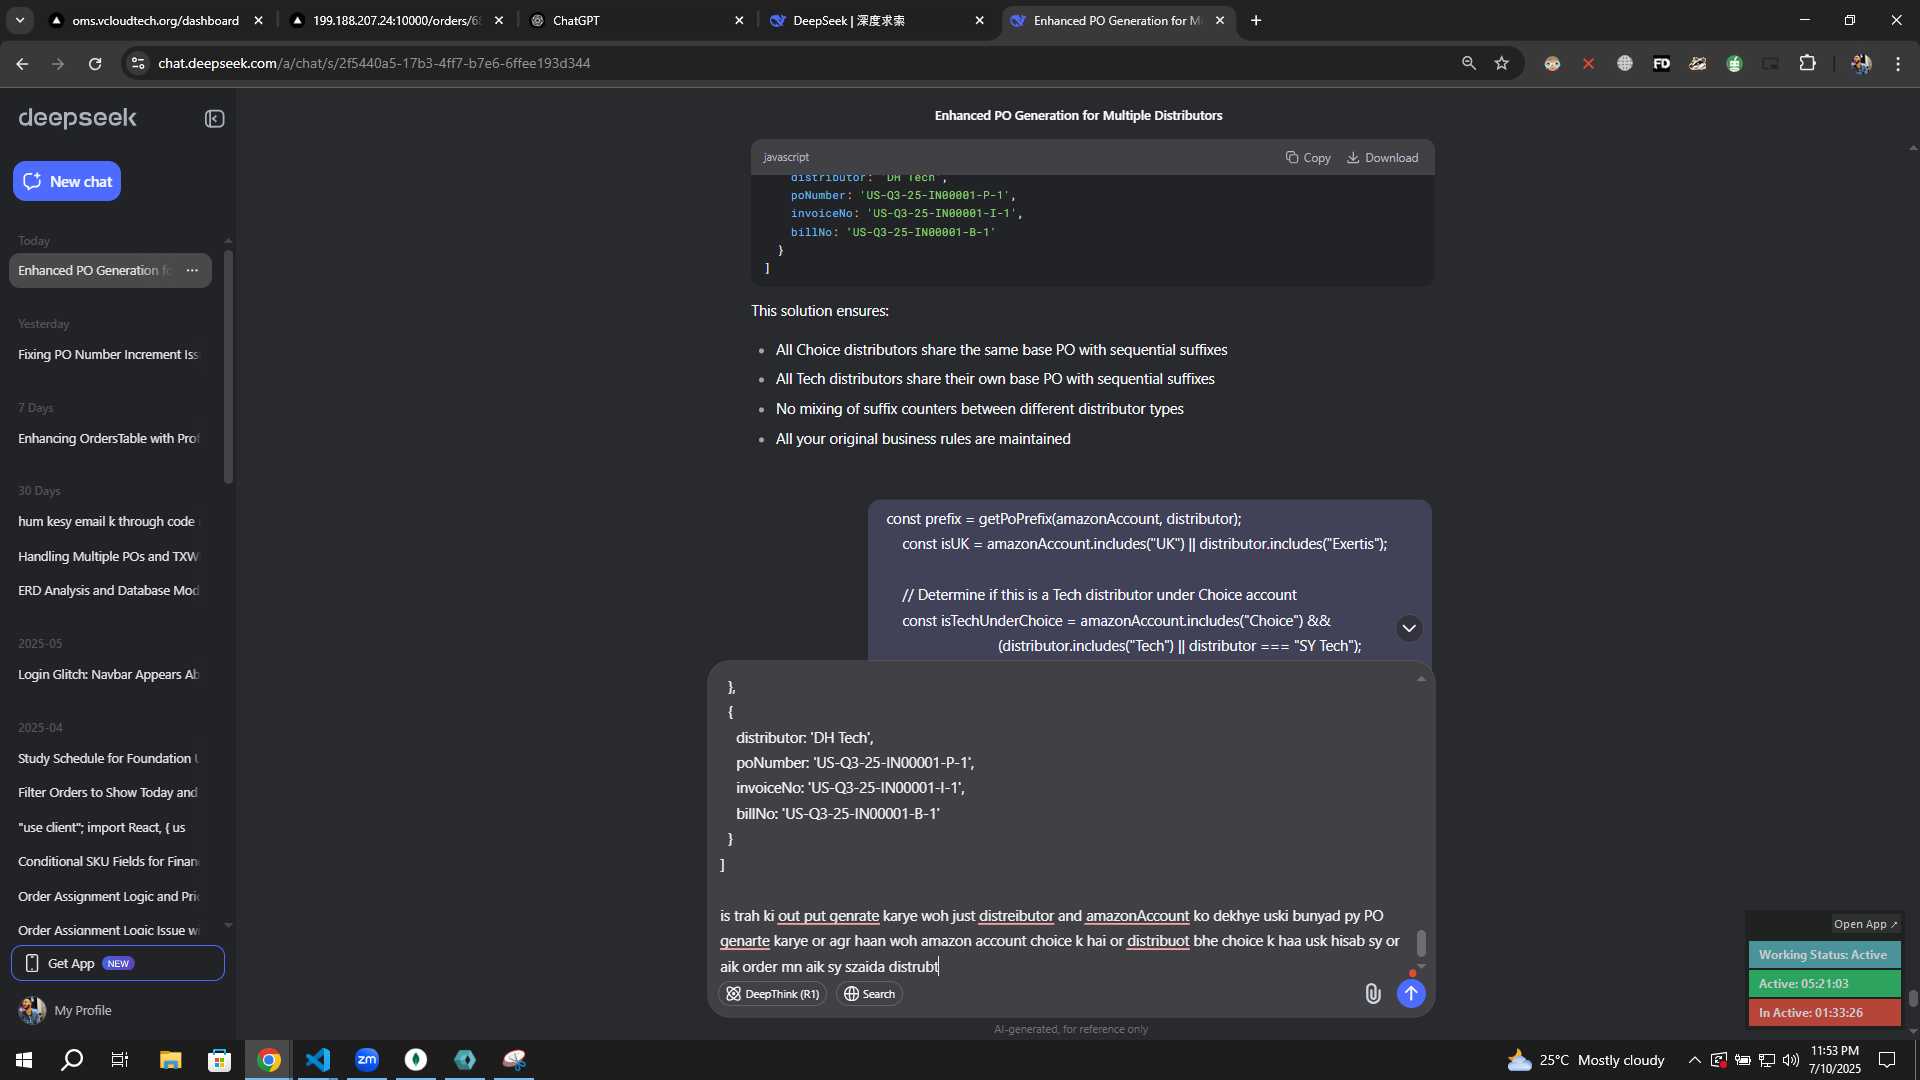Open 'ERD Analysis and Database Mod' chat
1920x1080 pixels.
click(x=108, y=590)
